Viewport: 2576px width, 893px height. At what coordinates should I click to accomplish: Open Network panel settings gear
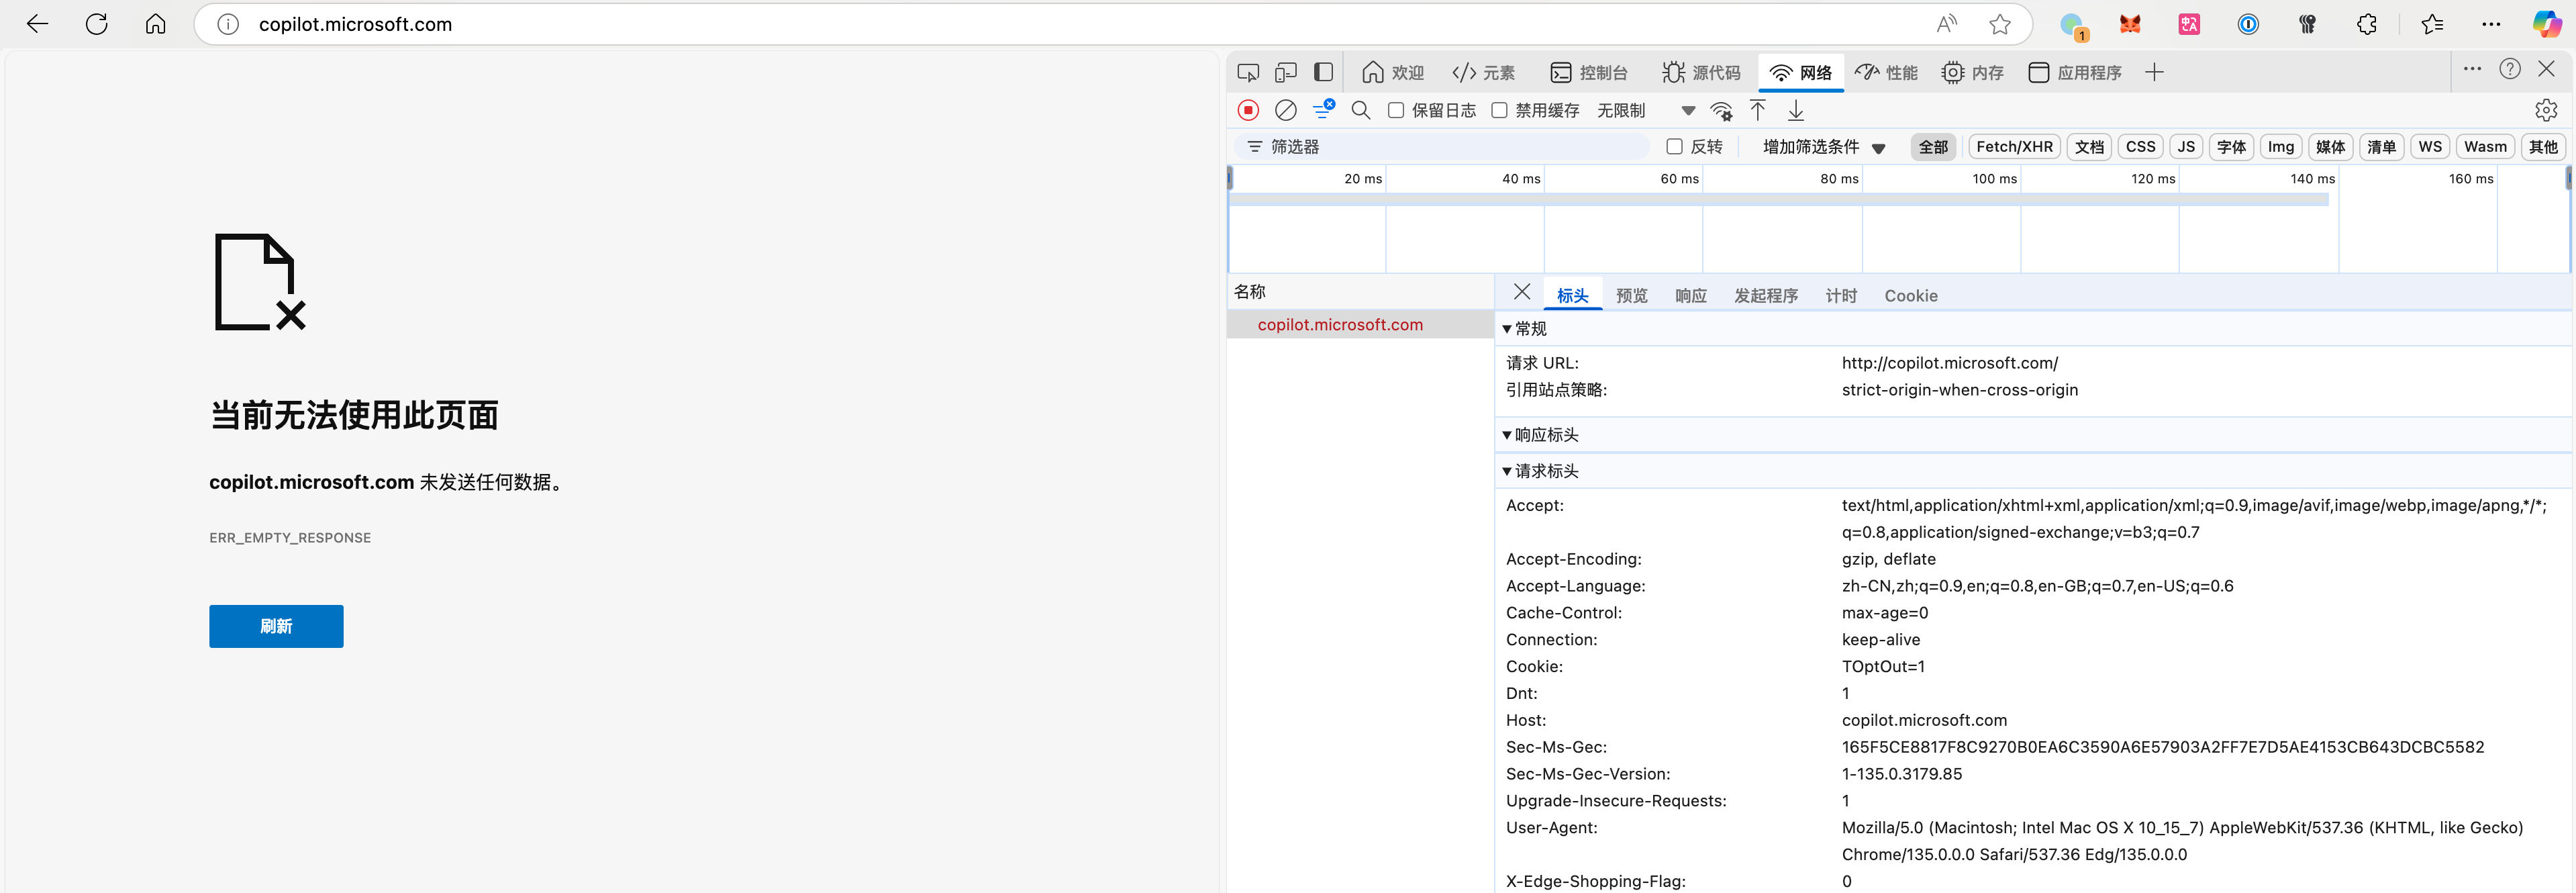(x=2545, y=110)
